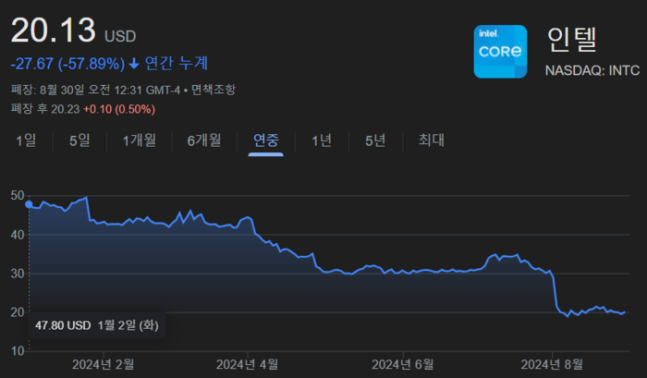The height and width of the screenshot is (378, 647).
Task: Click the NASDAQ: INTC ticker text
Action: (x=592, y=71)
